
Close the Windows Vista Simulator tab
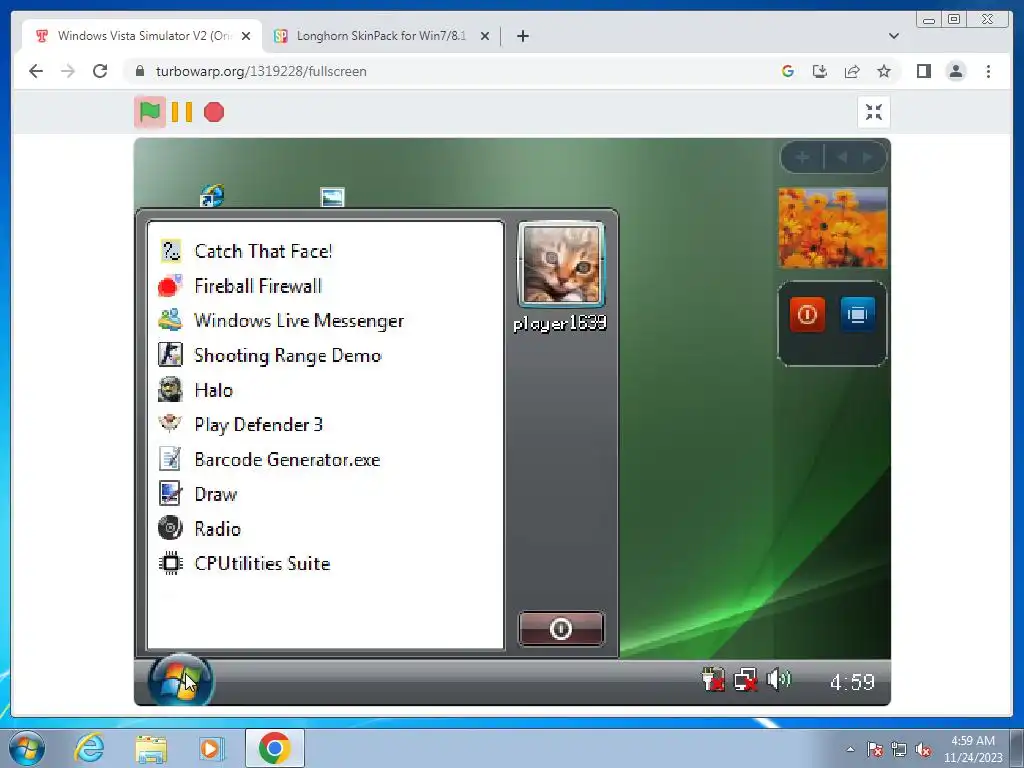click(x=246, y=37)
